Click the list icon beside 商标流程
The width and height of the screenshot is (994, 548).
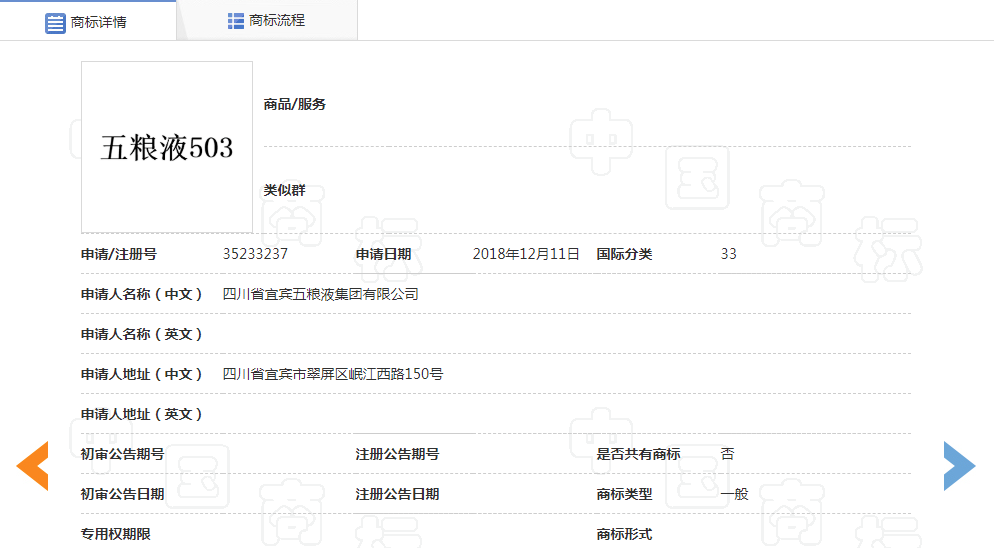(236, 21)
